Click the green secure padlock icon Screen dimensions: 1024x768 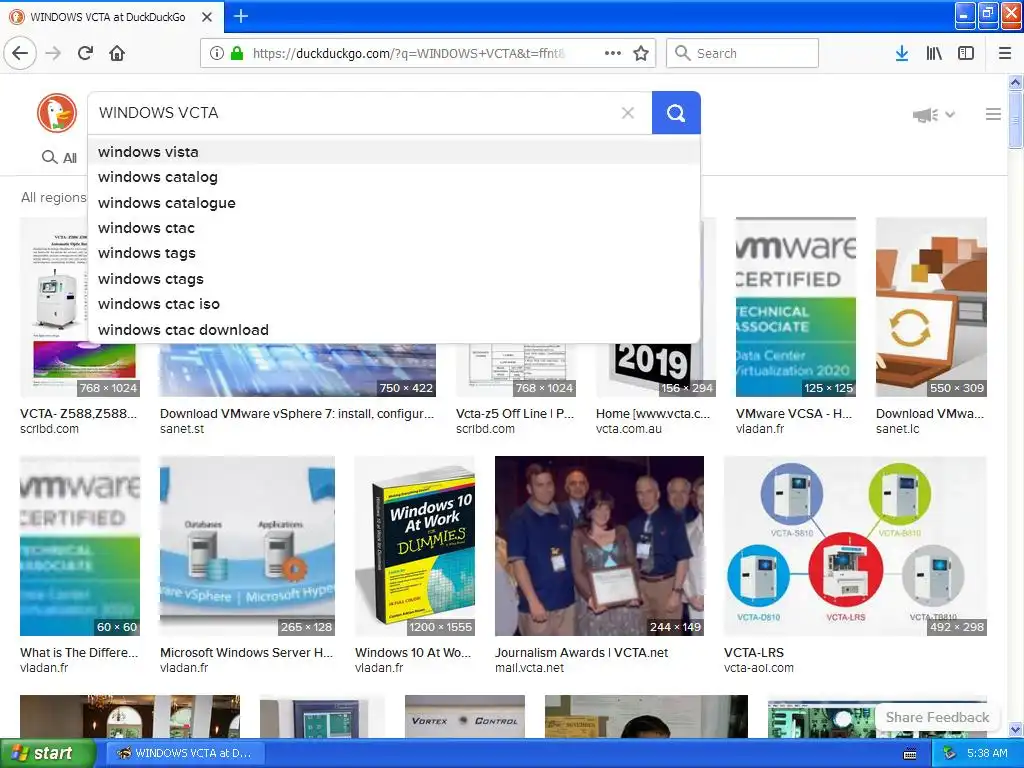tap(236, 54)
